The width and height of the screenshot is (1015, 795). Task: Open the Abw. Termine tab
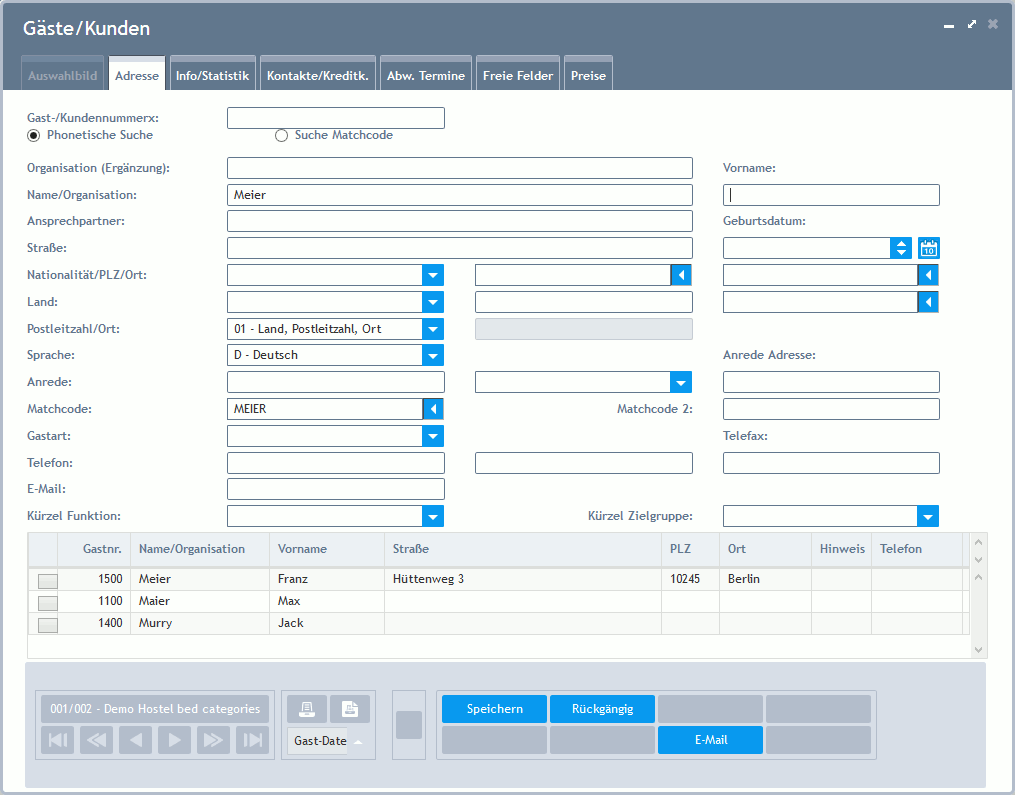pos(426,75)
